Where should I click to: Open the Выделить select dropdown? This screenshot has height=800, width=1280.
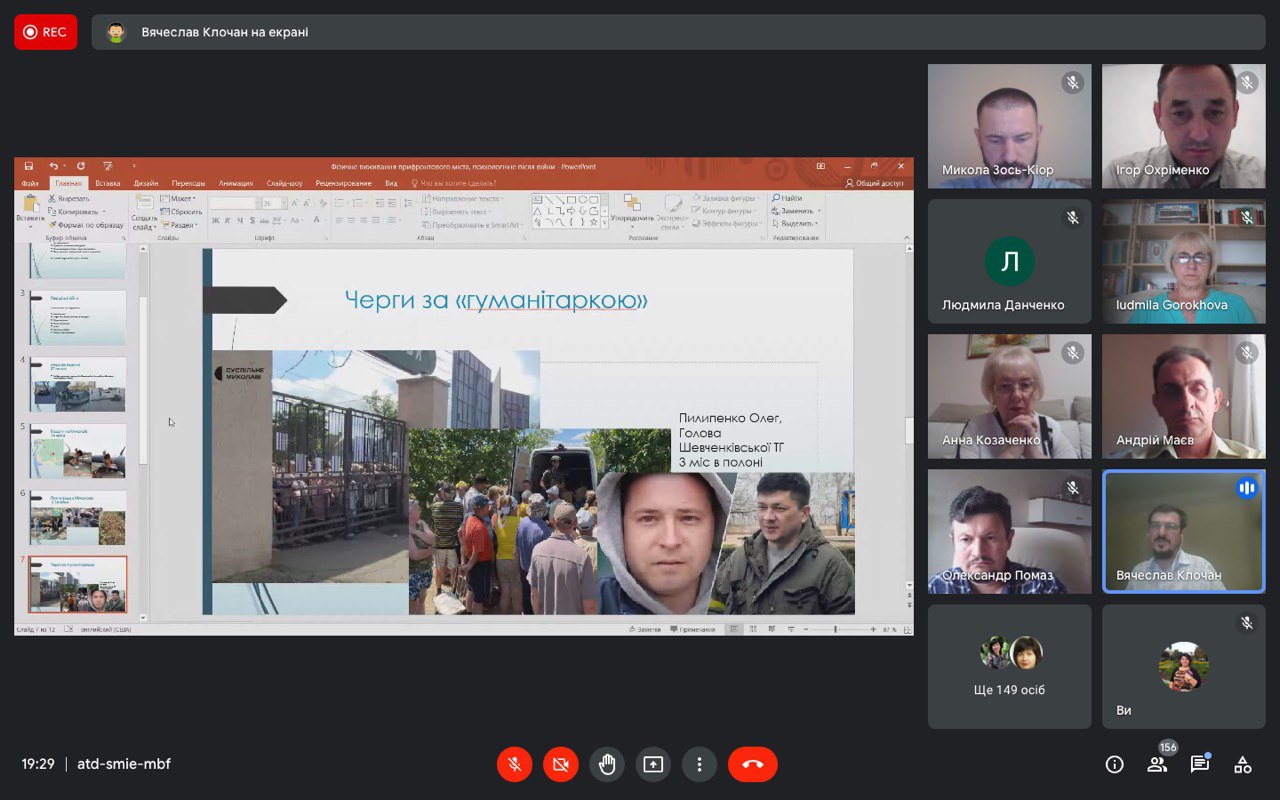pyautogui.click(x=796, y=224)
